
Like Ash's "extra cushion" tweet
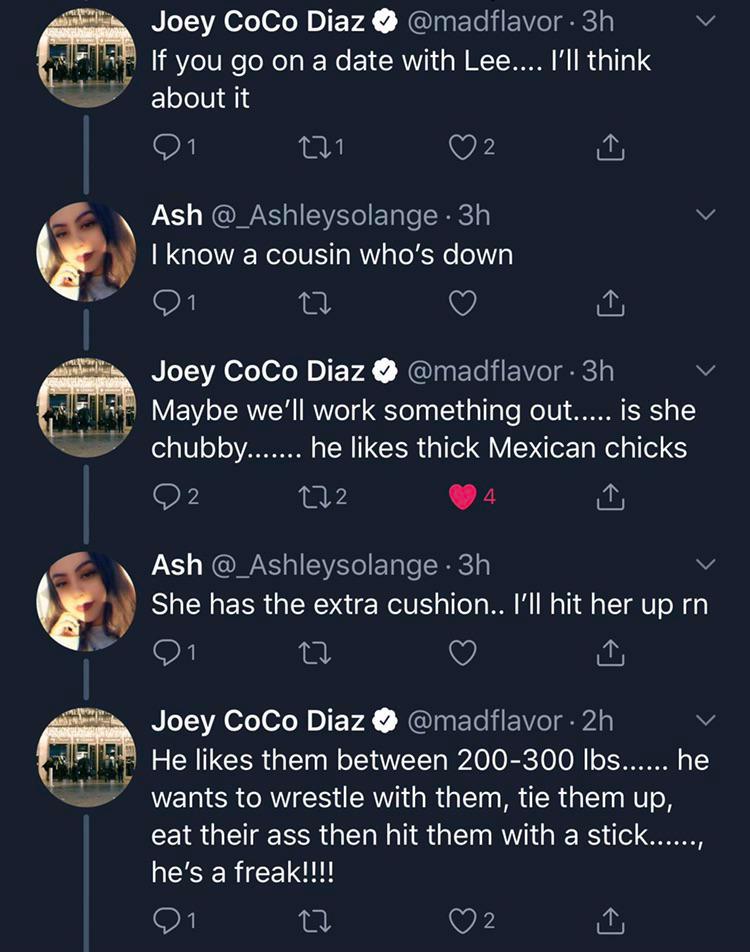[462, 651]
